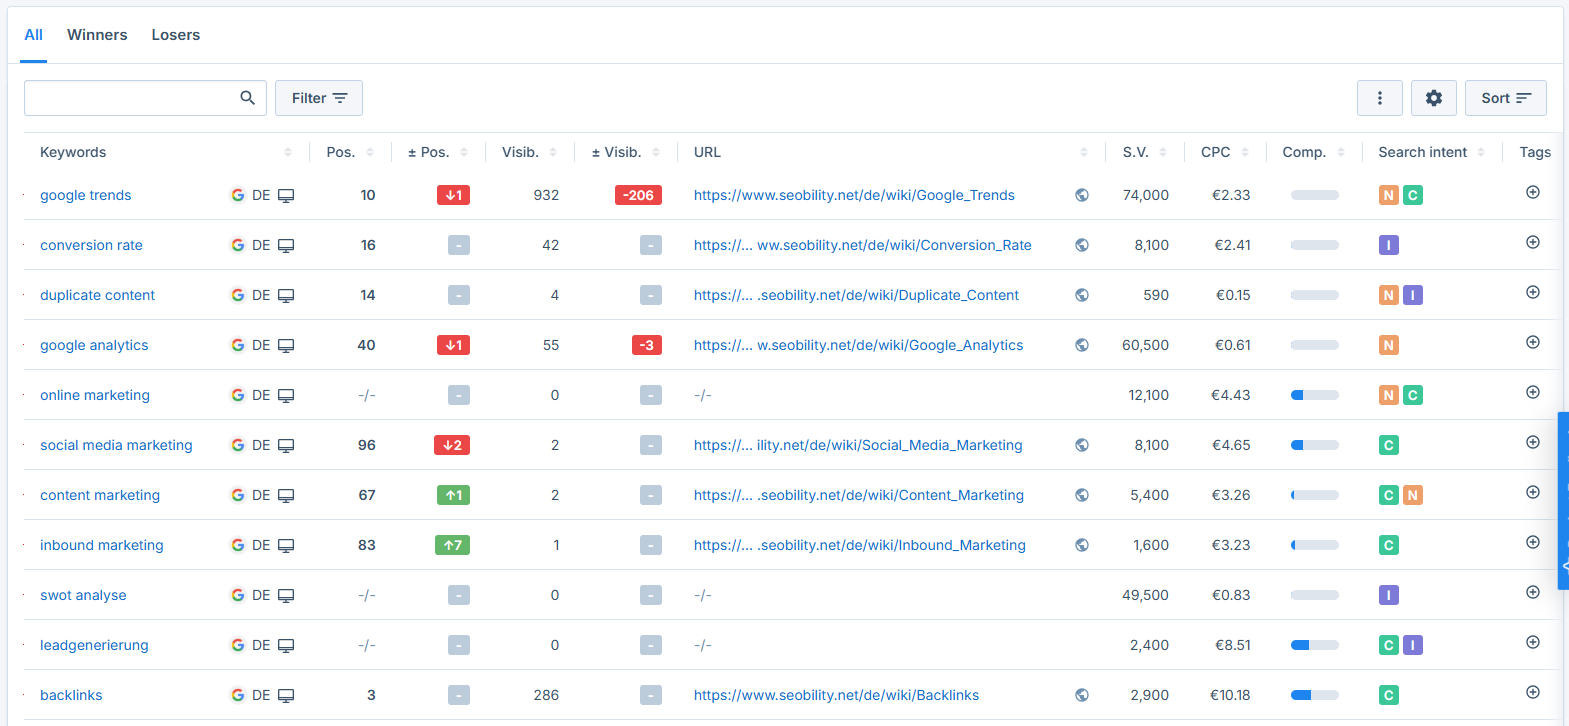Sort by Visib. column header
This screenshot has height=726, width=1569.
pyautogui.click(x=553, y=152)
